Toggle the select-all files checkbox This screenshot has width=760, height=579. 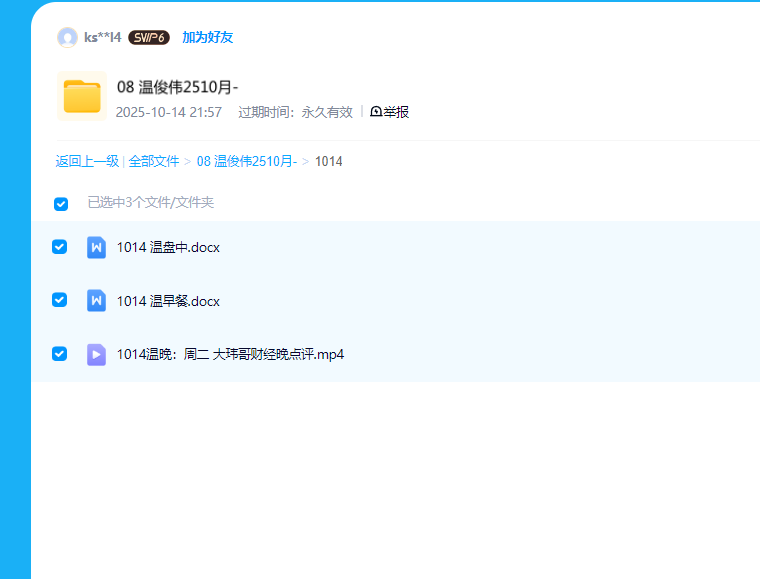click(61, 204)
